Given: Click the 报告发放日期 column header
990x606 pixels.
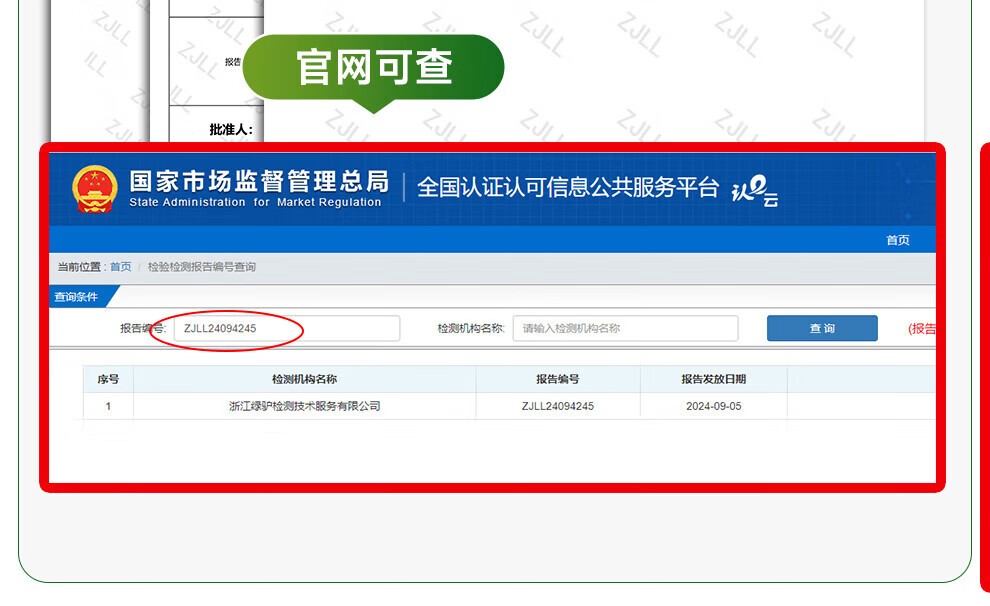Looking at the screenshot, I should tap(713, 379).
